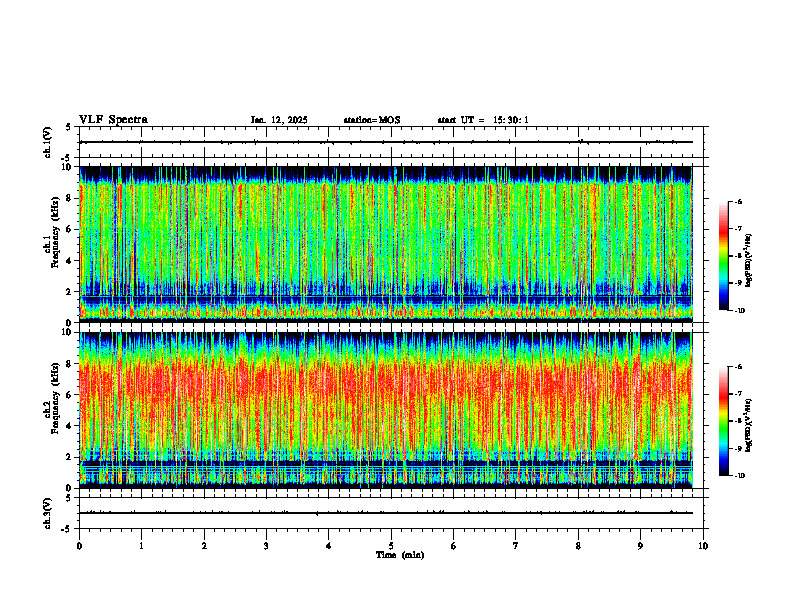The width and height of the screenshot is (792, 612).
Task: Click the "VLF Spectra" plot title
Action: click(113, 120)
